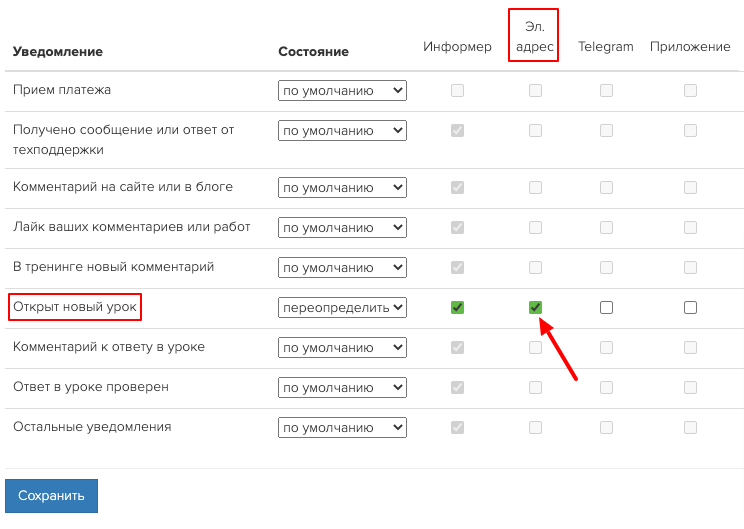Open dropdown for Комментарий на сайте или в блоге
The image size is (744, 529).
coord(343,187)
